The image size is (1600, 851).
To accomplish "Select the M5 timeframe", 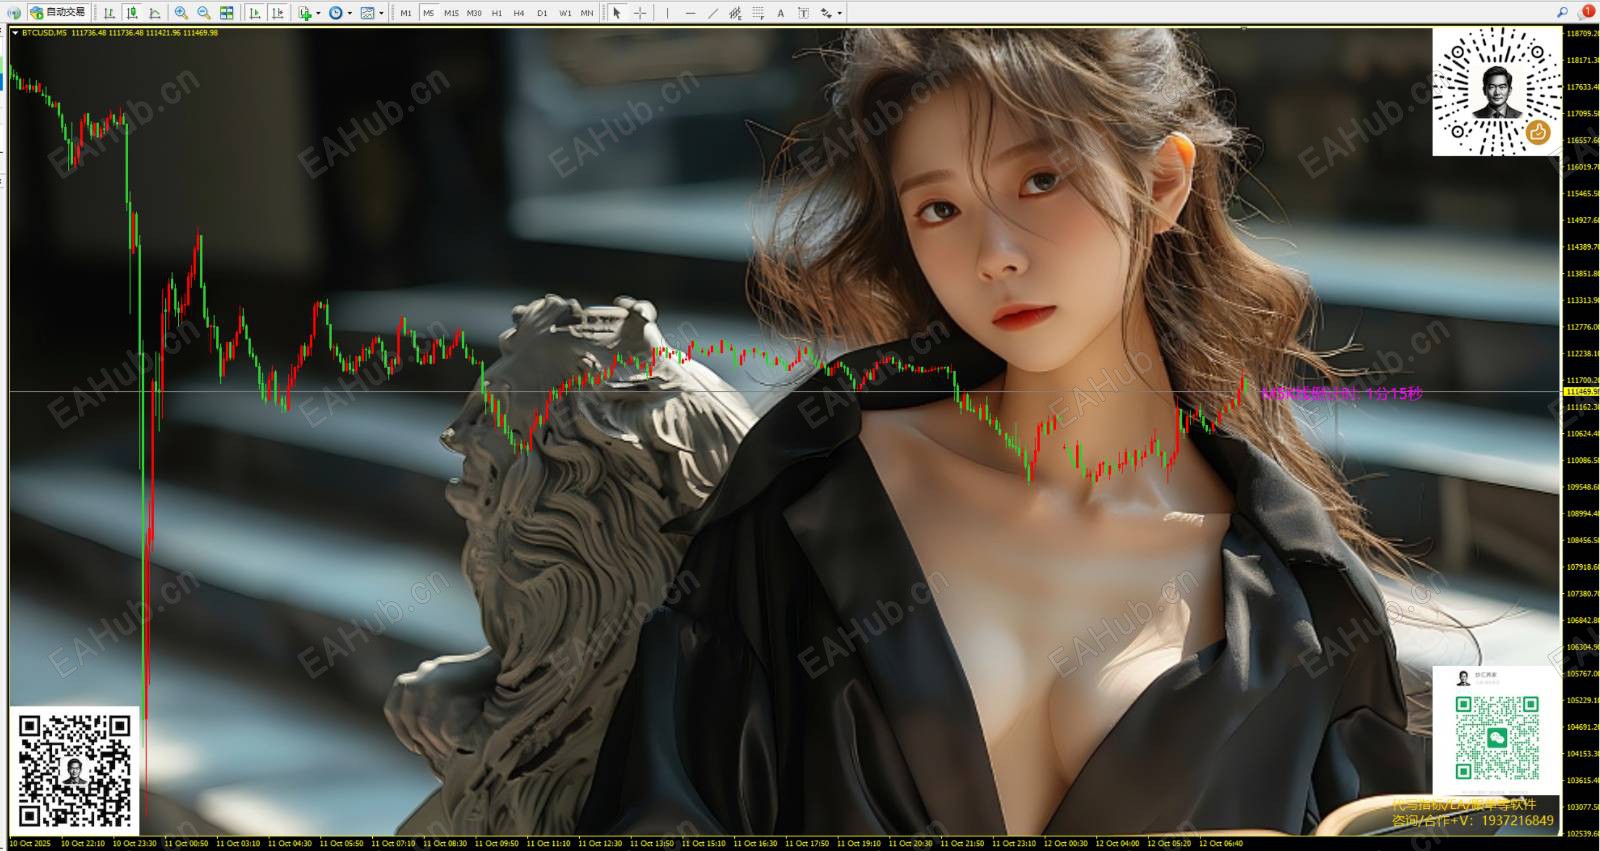I will coord(428,13).
